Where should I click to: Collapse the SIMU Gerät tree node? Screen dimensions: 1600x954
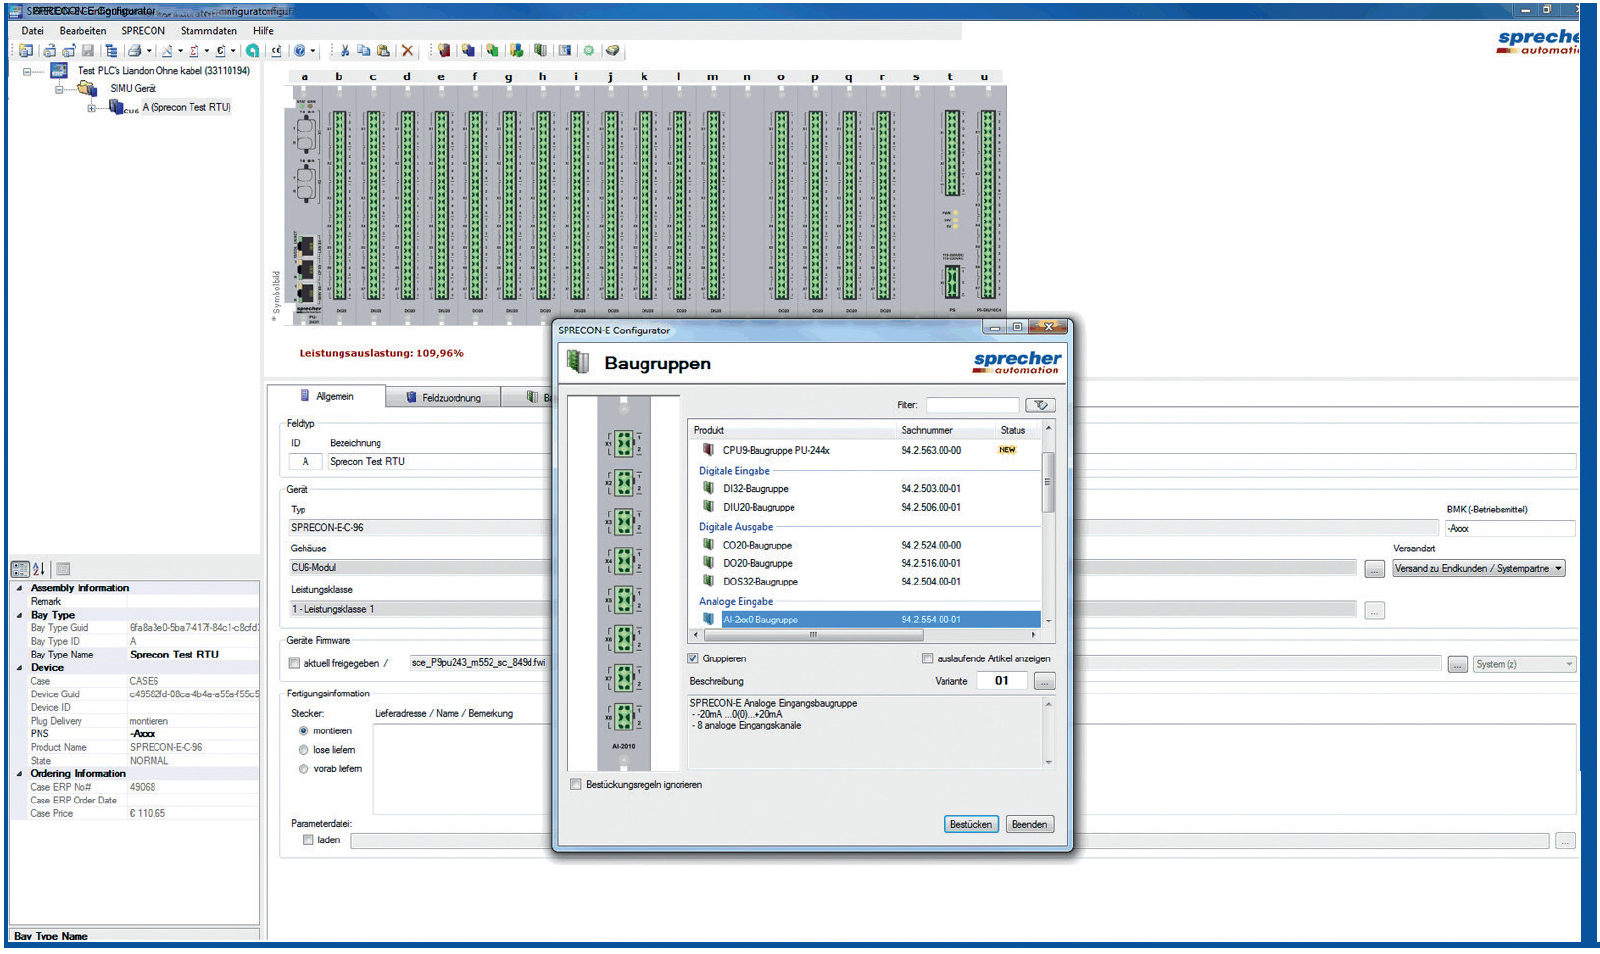pyautogui.click(x=59, y=89)
